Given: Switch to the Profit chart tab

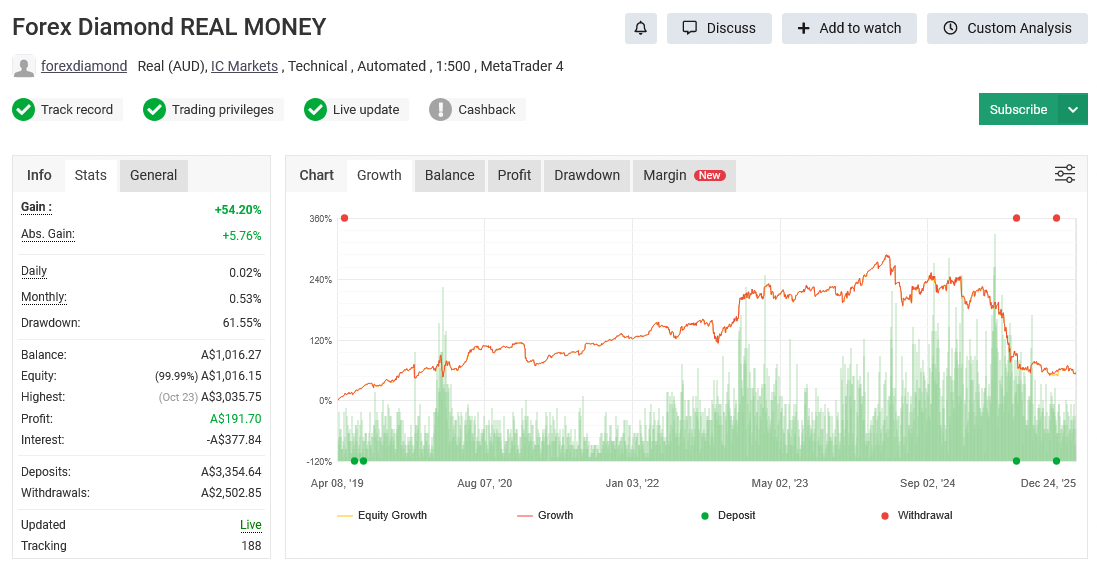Looking at the screenshot, I should click(x=514, y=175).
